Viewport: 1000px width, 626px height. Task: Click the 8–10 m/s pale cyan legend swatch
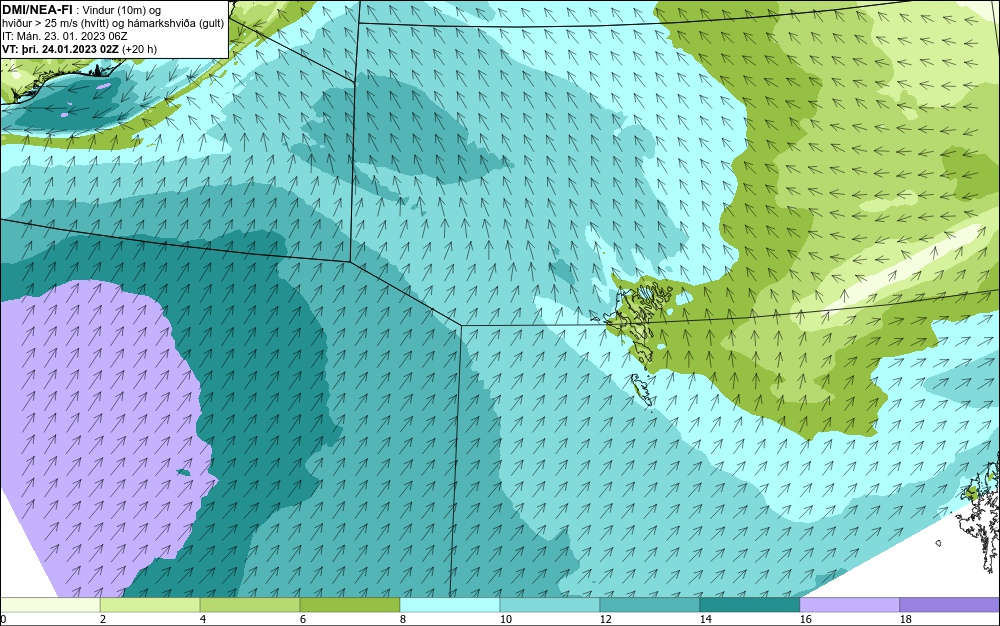450,604
